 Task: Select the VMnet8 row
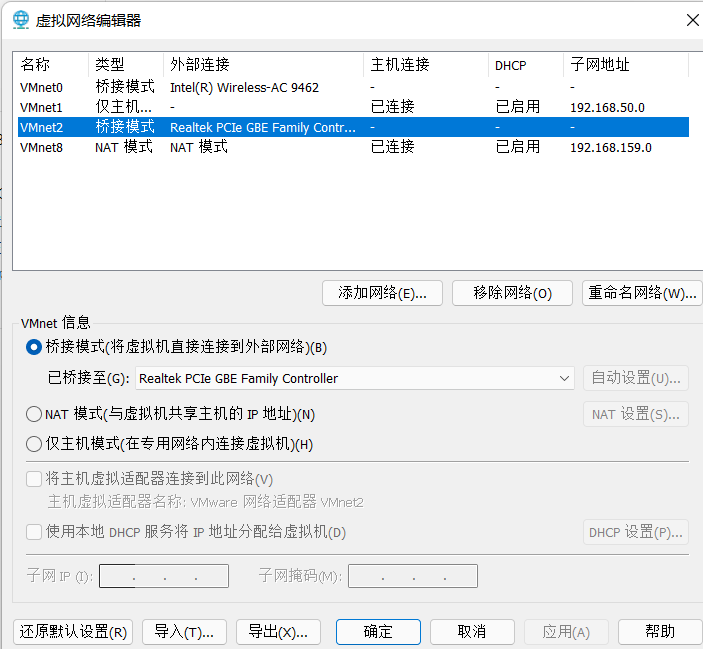(353, 147)
